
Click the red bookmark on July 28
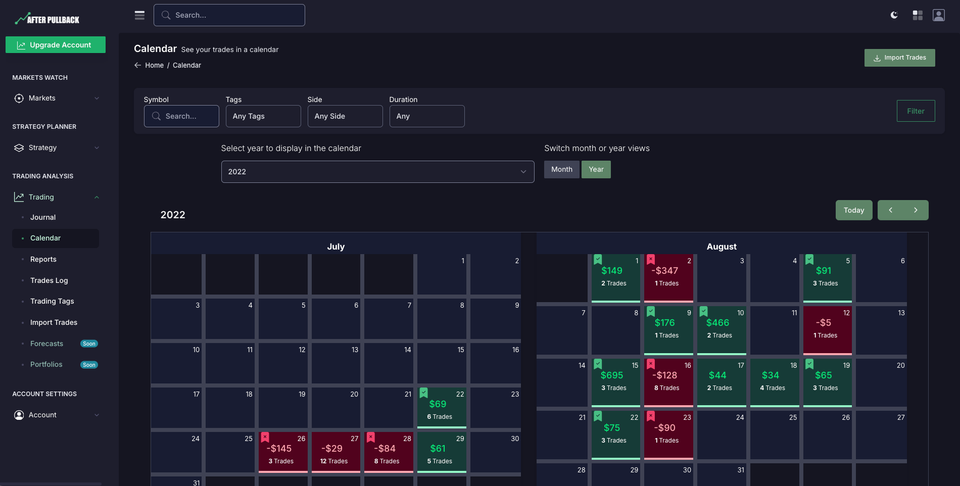coord(370,438)
